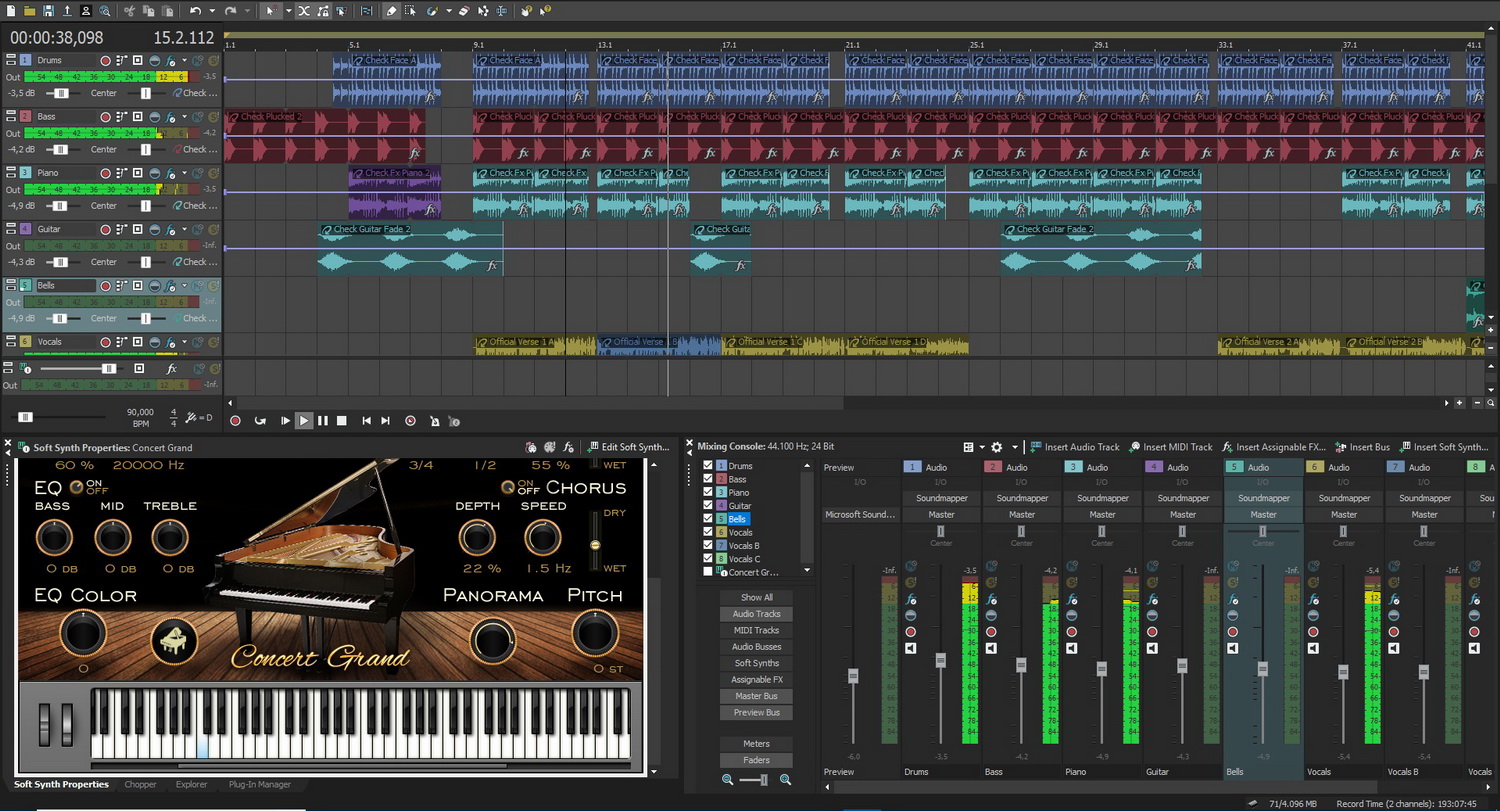
Task: Click the project tempo slider left of 90,000 BPM
Action: coord(26,417)
